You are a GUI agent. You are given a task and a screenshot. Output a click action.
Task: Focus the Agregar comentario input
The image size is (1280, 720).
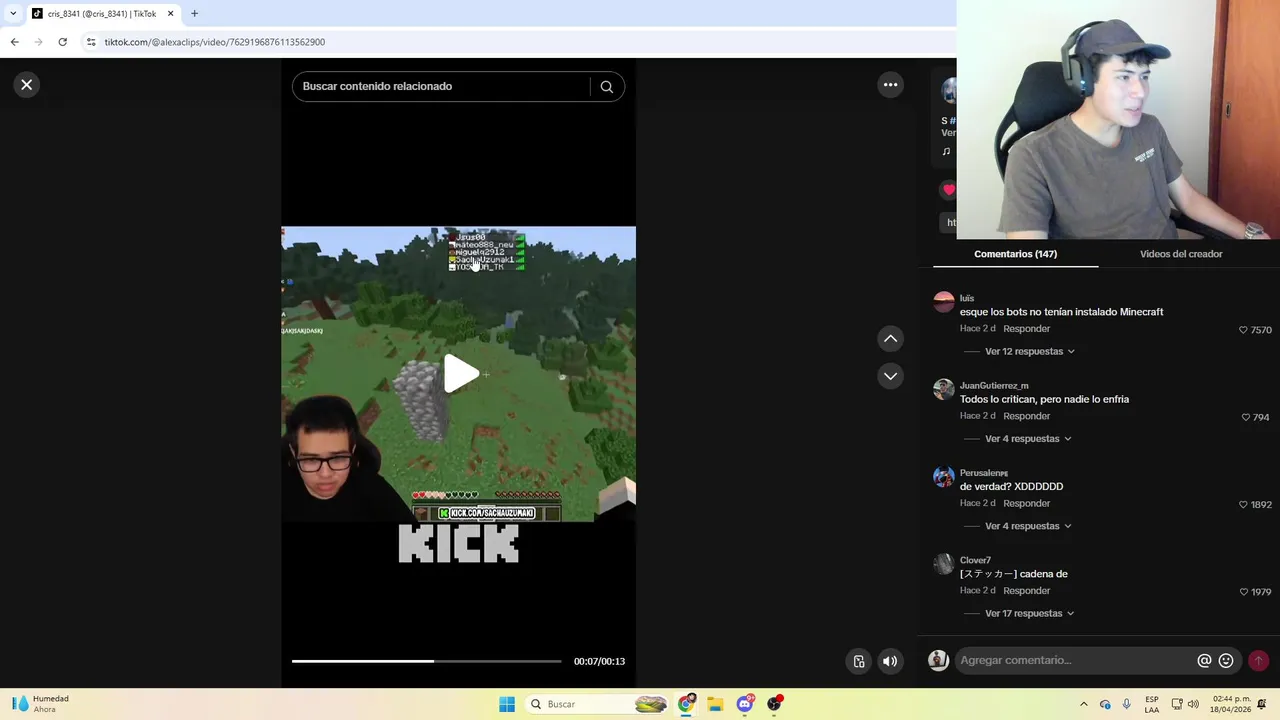(x=1075, y=660)
